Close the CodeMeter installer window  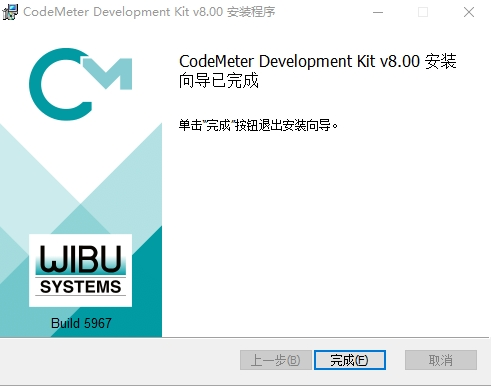(x=469, y=12)
